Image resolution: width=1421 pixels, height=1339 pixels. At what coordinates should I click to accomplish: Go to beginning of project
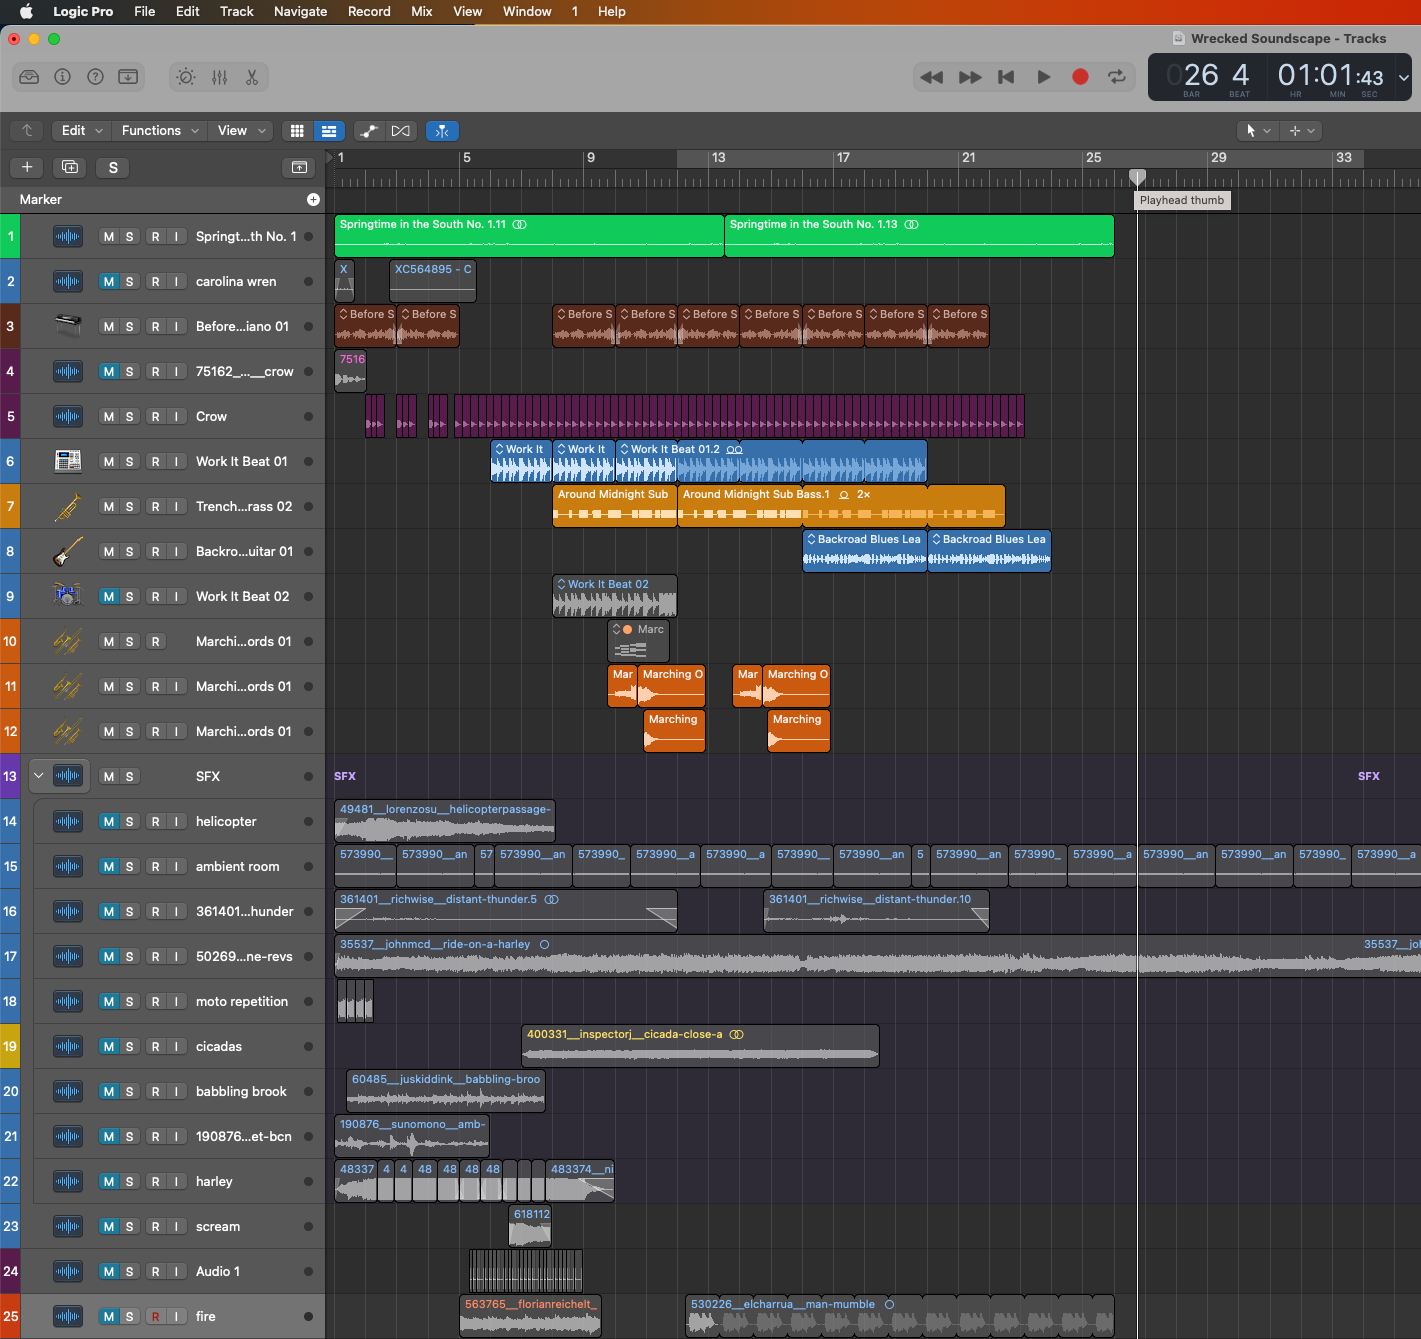tap(1006, 77)
